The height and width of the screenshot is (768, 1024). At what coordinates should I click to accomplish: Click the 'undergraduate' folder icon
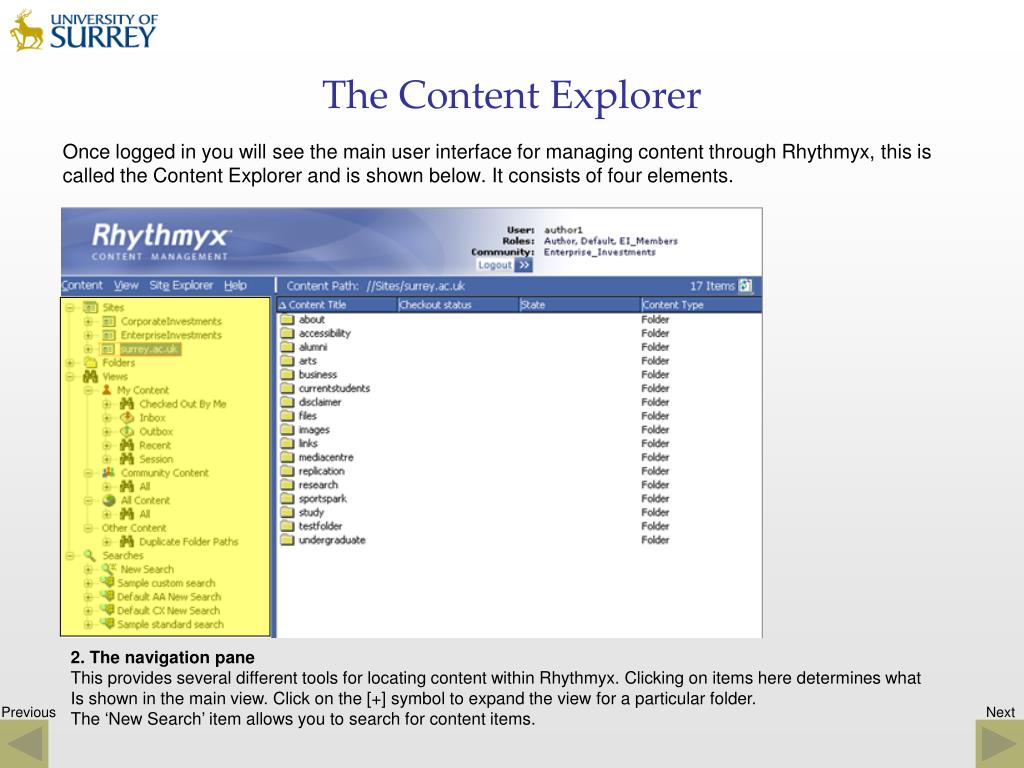click(x=287, y=540)
